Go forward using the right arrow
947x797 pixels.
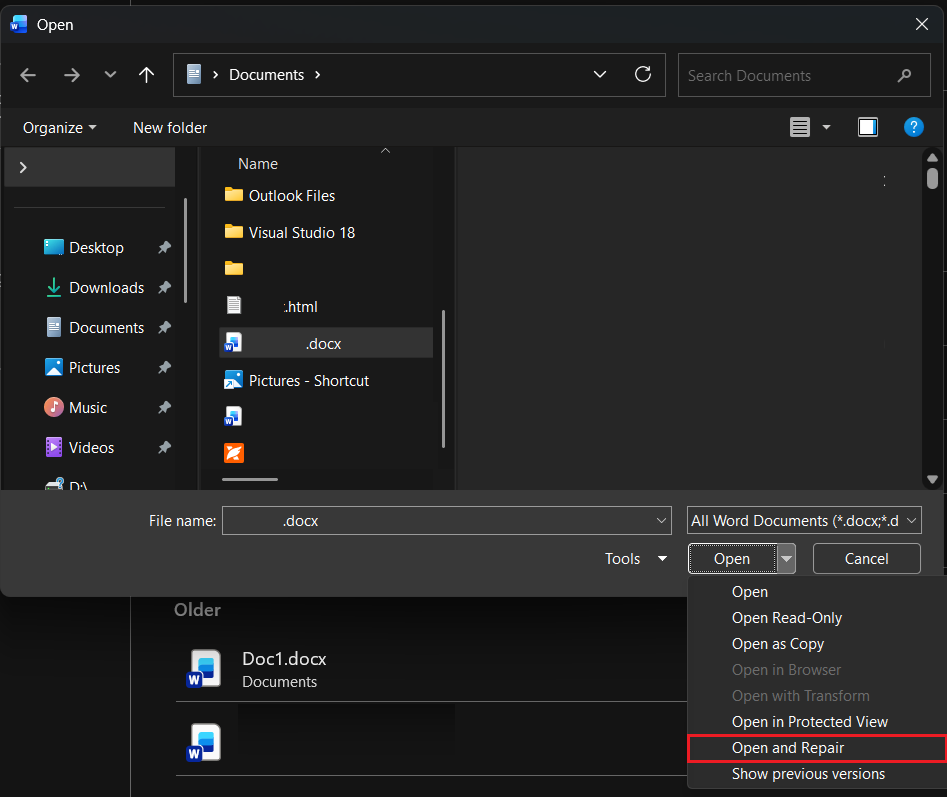72,75
